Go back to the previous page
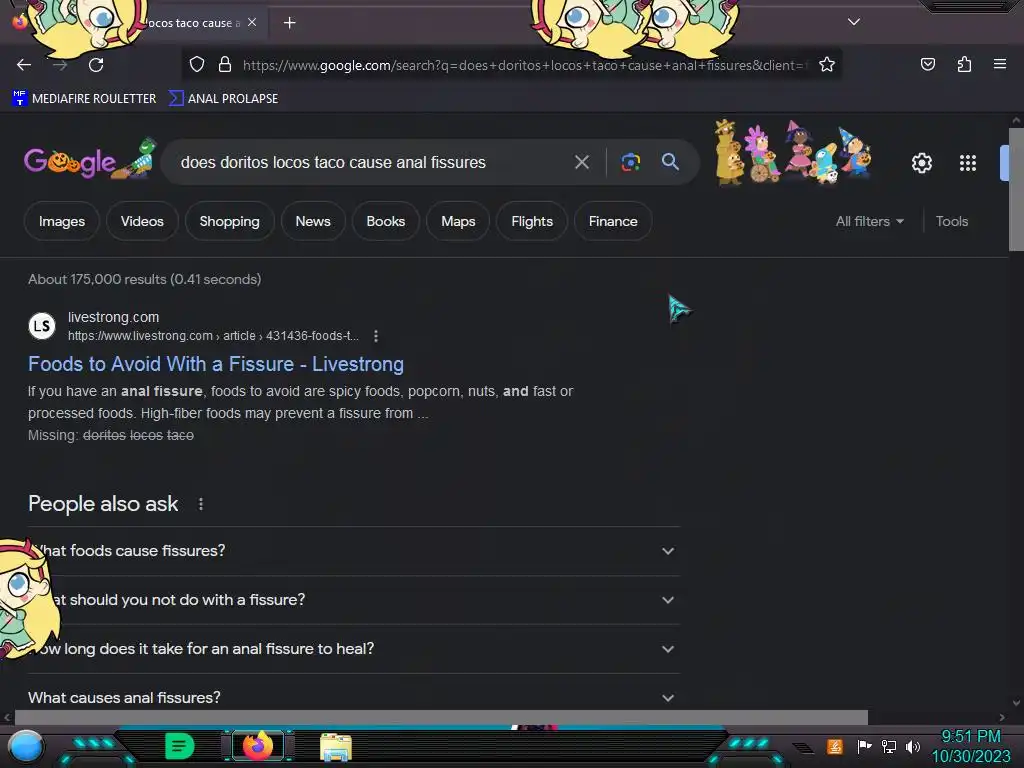The width and height of the screenshot is (1024, 768). click(24, 65)
